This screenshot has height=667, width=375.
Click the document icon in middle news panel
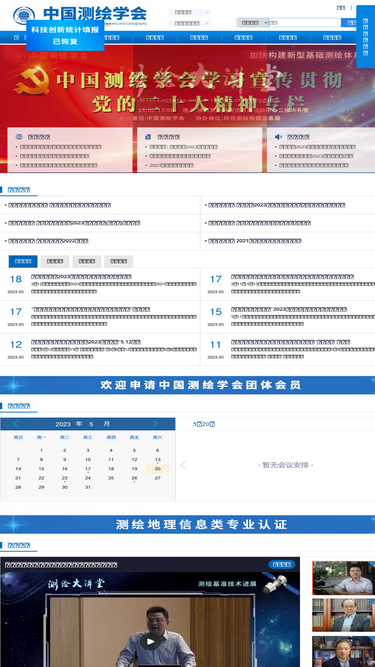[x=148, y=137]
